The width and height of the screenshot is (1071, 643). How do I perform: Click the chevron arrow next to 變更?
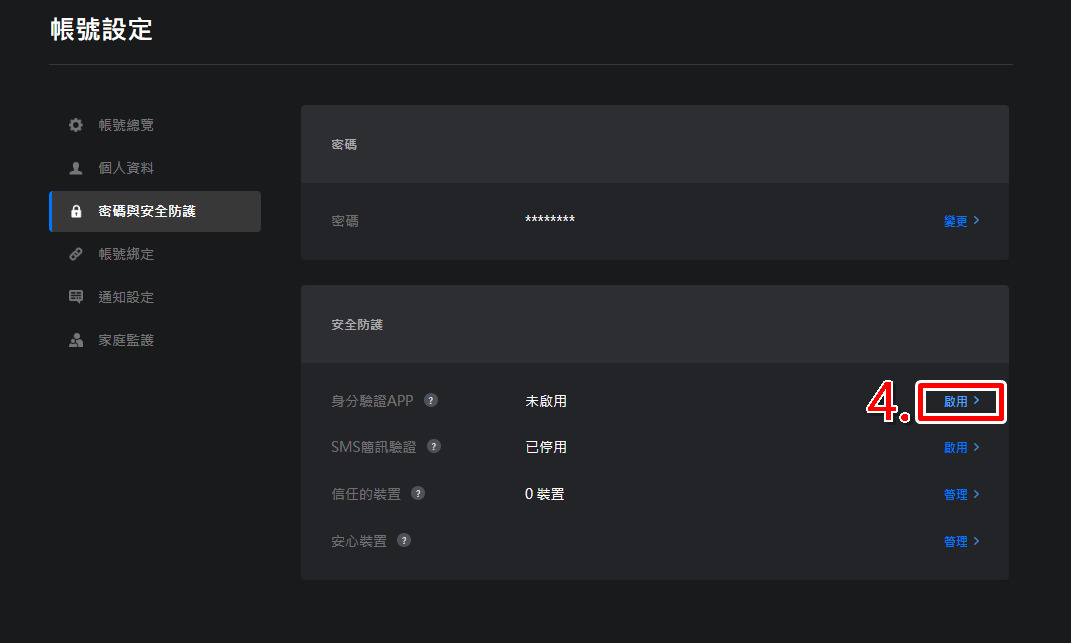977,220
